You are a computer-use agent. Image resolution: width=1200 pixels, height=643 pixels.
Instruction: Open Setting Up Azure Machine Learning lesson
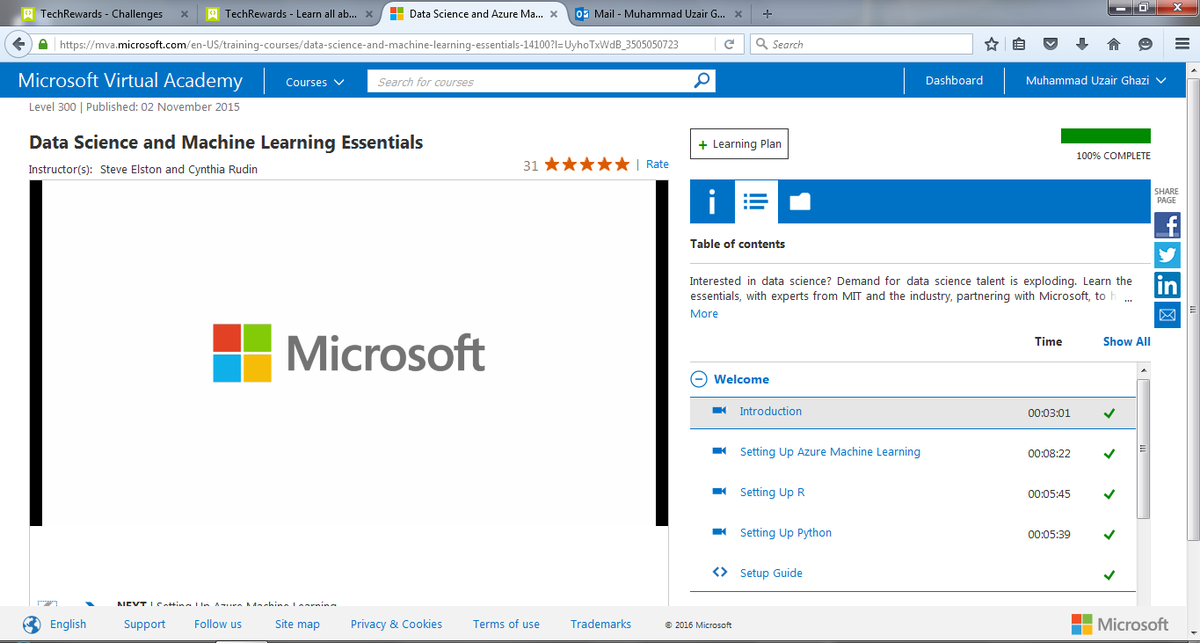[x=830, y=452]
